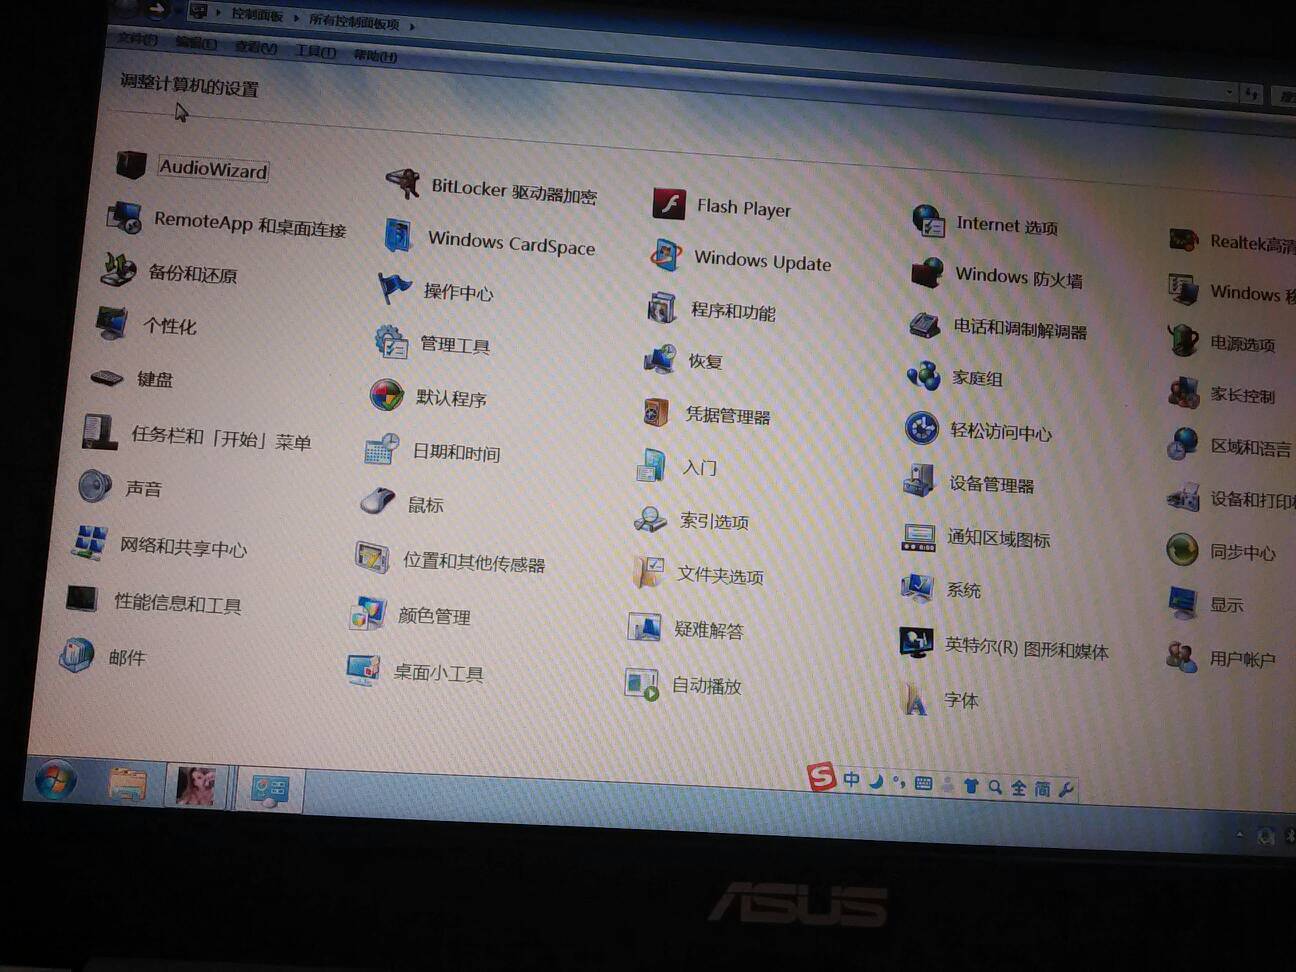Expand the arrow after 控制面板 breadcrumb
The image size is (1296, 972).
pyautogui.click(x=297, y=18)
